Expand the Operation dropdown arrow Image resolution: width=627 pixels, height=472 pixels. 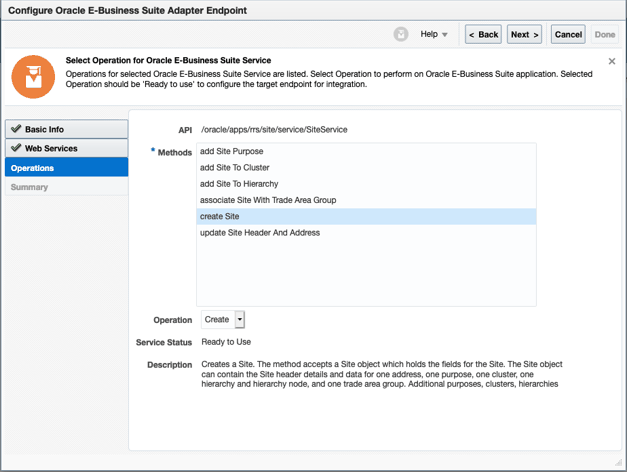click(240, 320)
